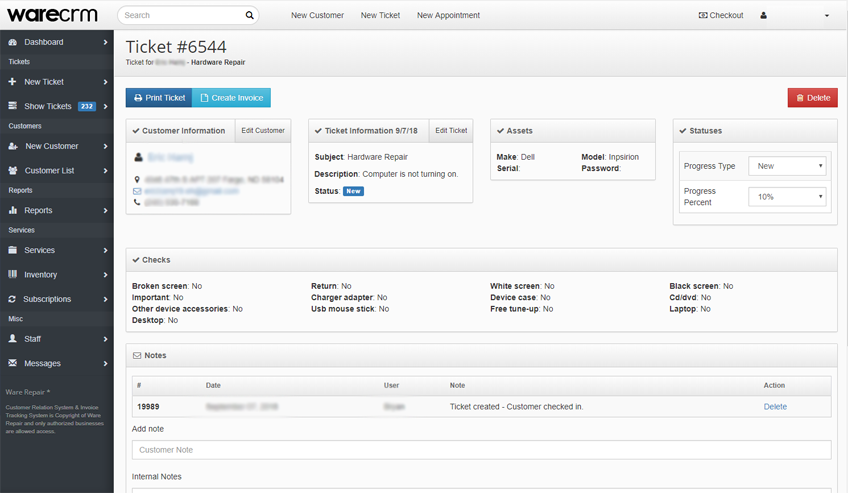Click the Subscriptions refresh icon
This screenshot has height=493, width=848.
click(x=12, y=299)
